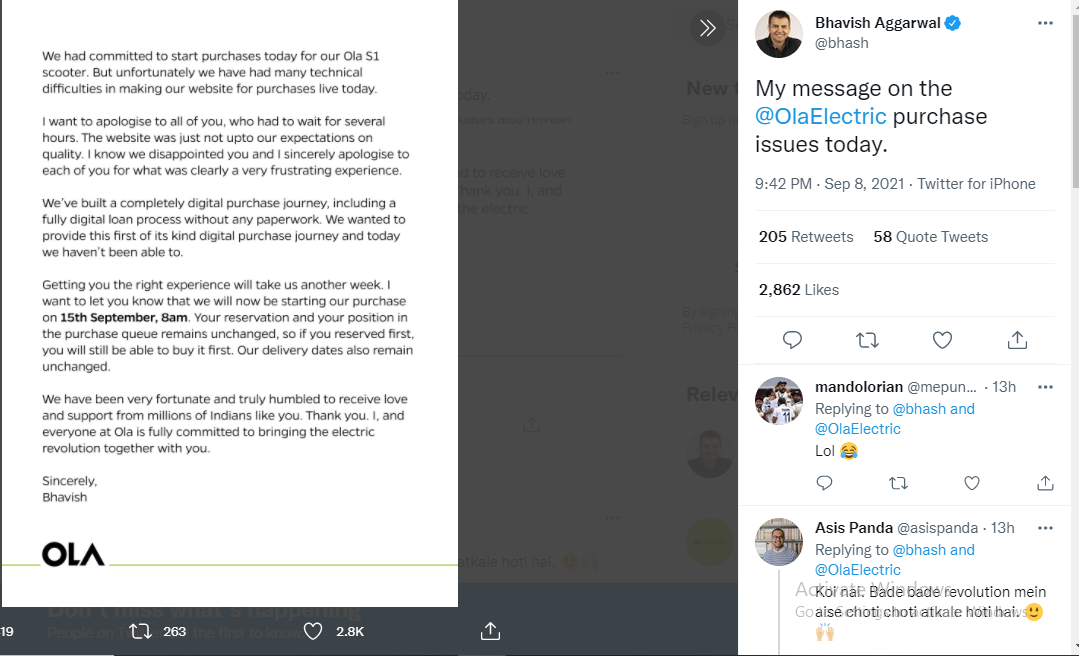Share the main tweet using the share icon
Viewport: 1079px width, 656px height.
(x=1017, y=340)
